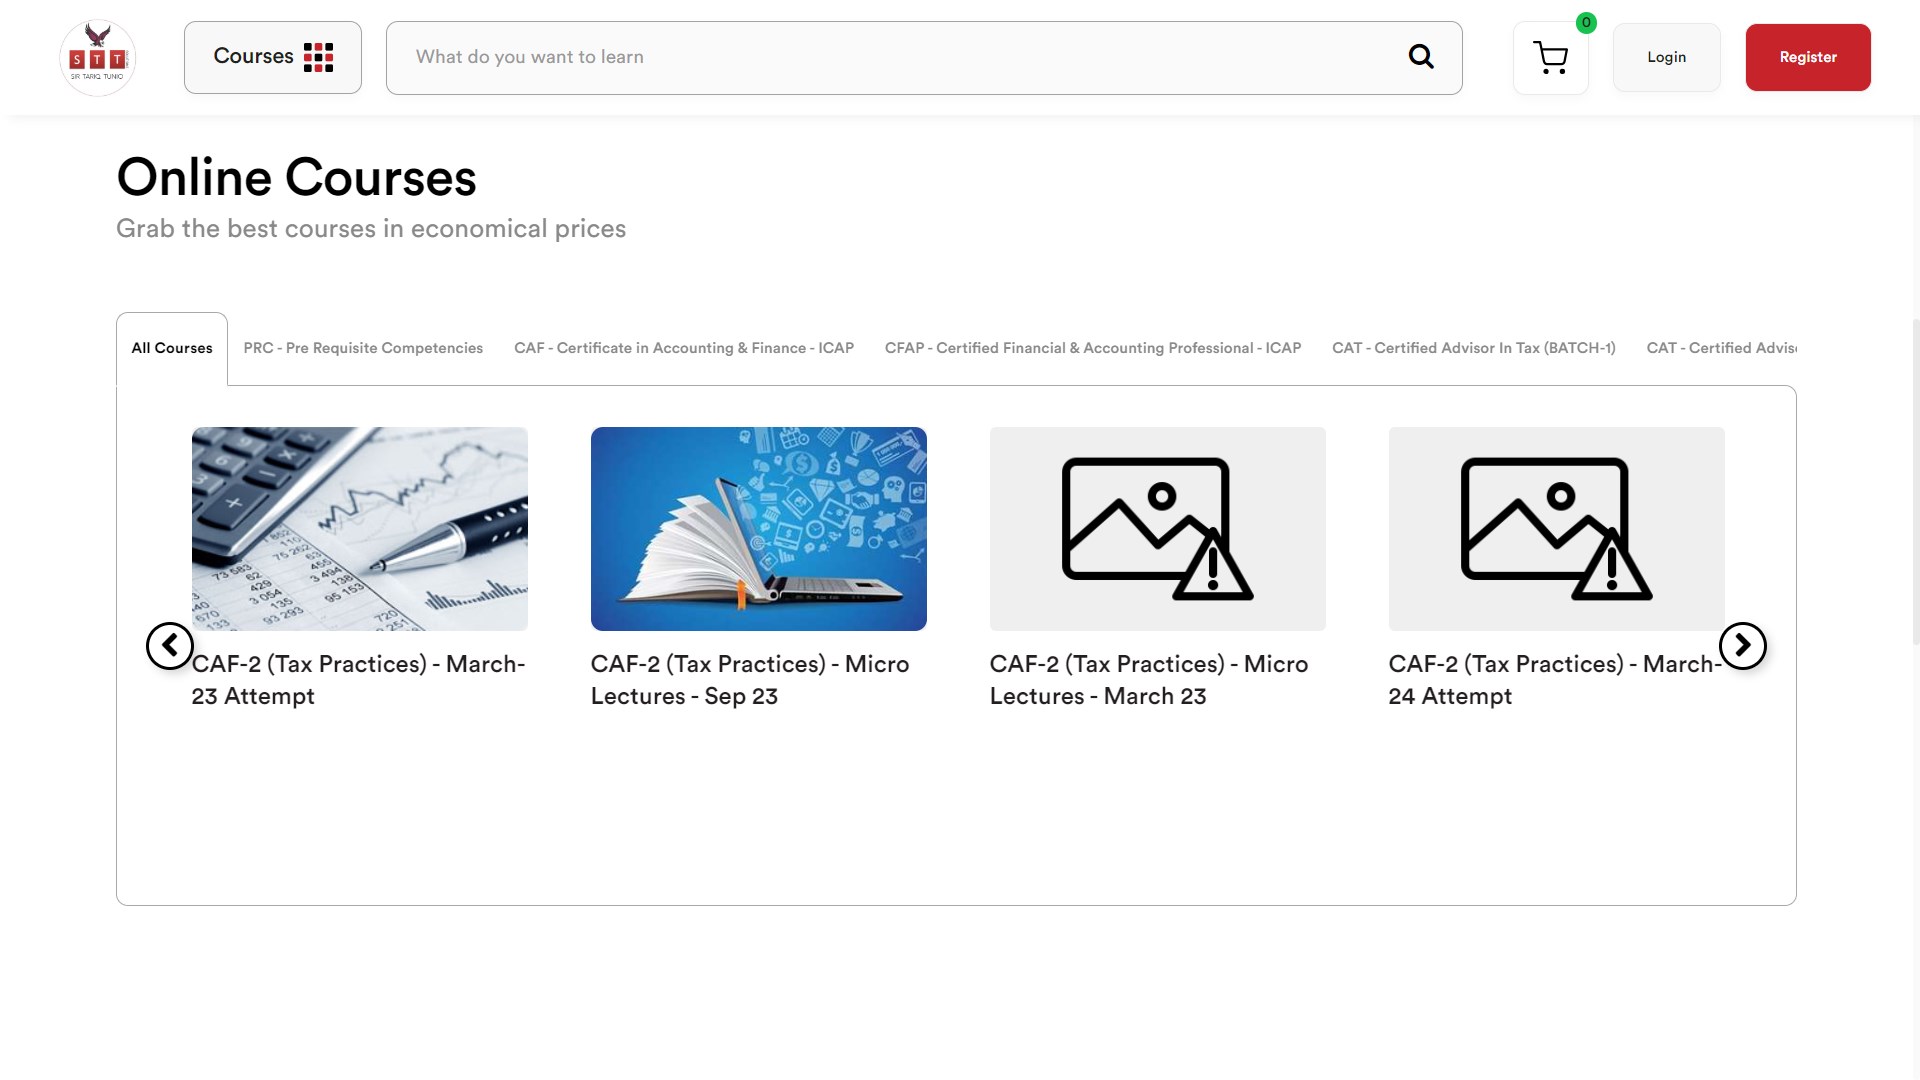Click broken image of Micro Lectures March 23
1920x1080 pixels.
[1157, 528]
